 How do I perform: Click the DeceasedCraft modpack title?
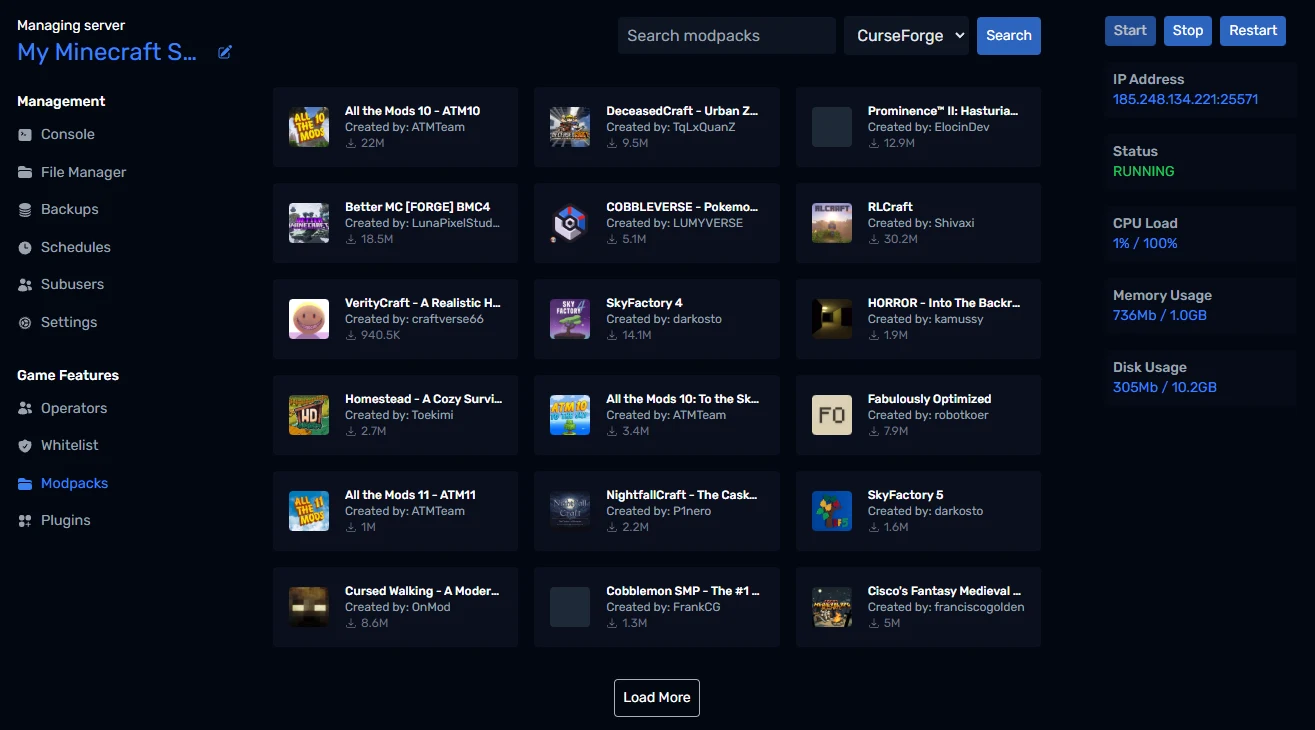pos(682,111)
